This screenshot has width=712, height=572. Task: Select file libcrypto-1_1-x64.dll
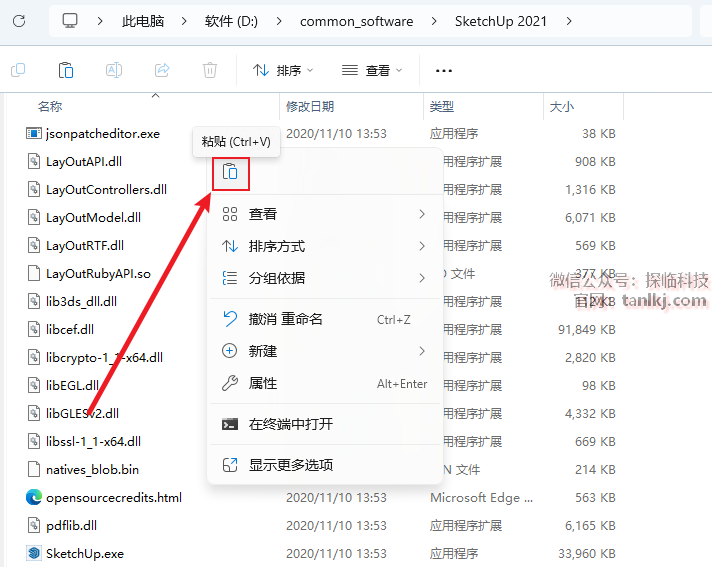(x=104, y=358)
